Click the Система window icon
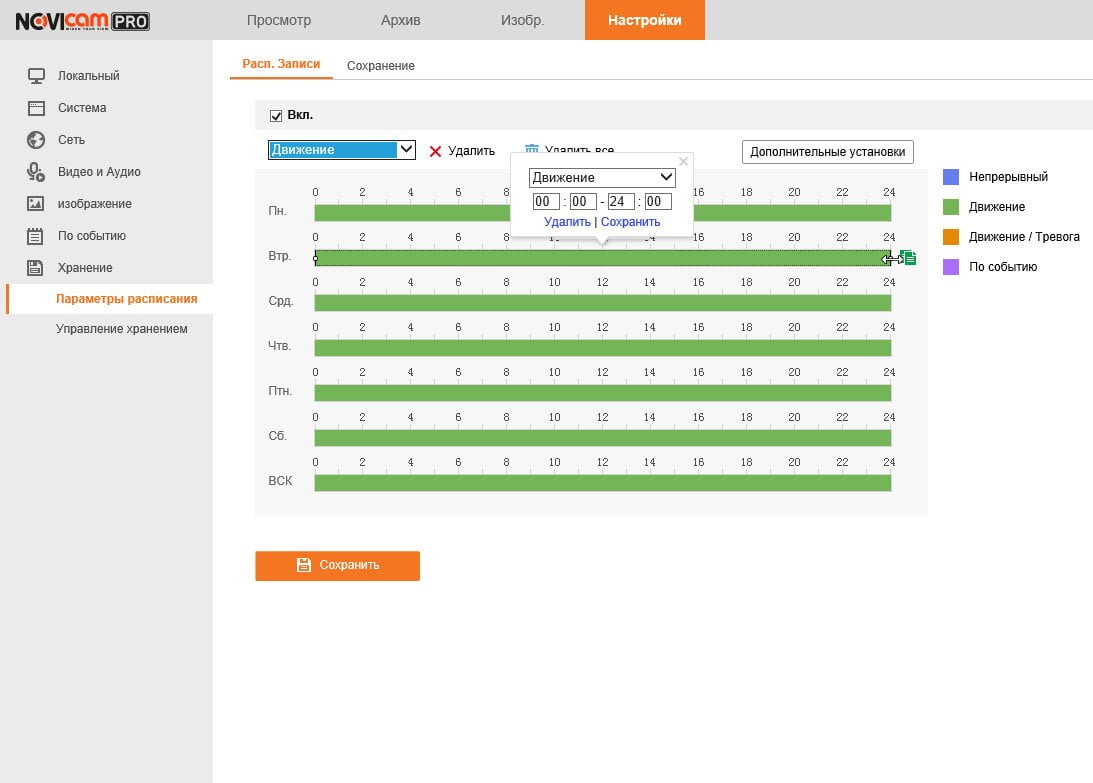 (36, 107)
